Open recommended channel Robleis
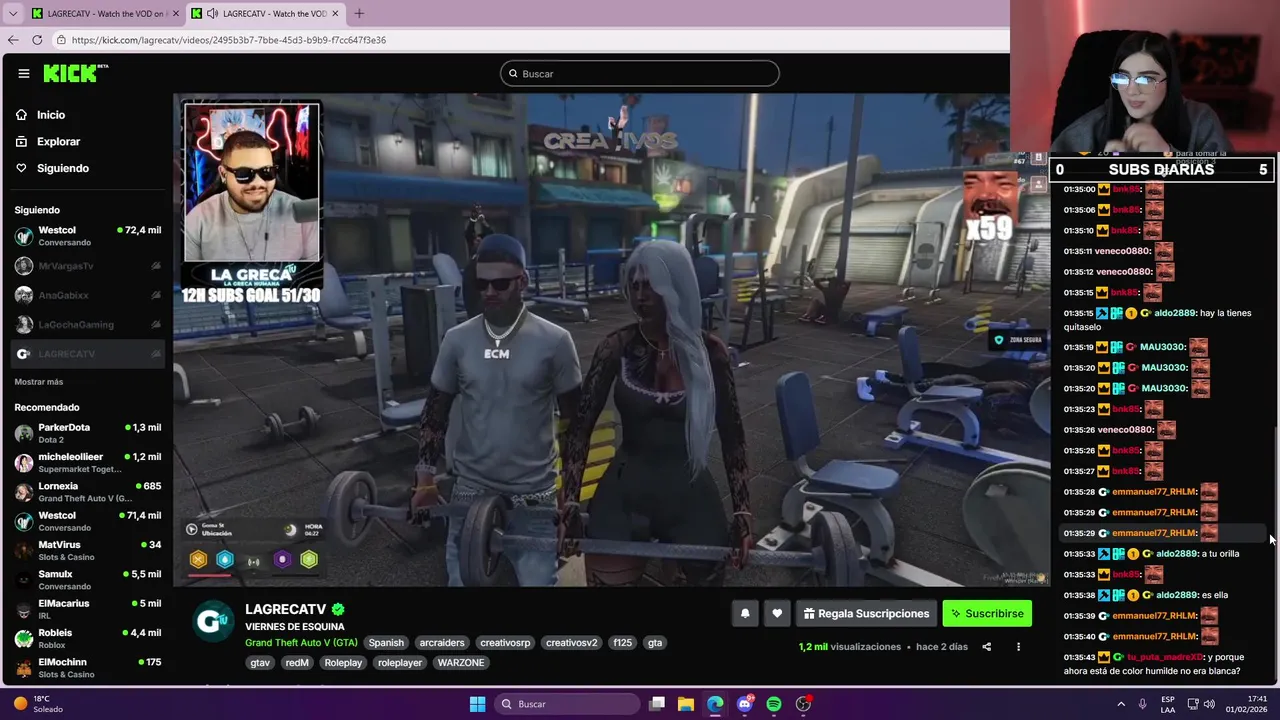The image size is (1280, 720). click(x=88, y=638)
